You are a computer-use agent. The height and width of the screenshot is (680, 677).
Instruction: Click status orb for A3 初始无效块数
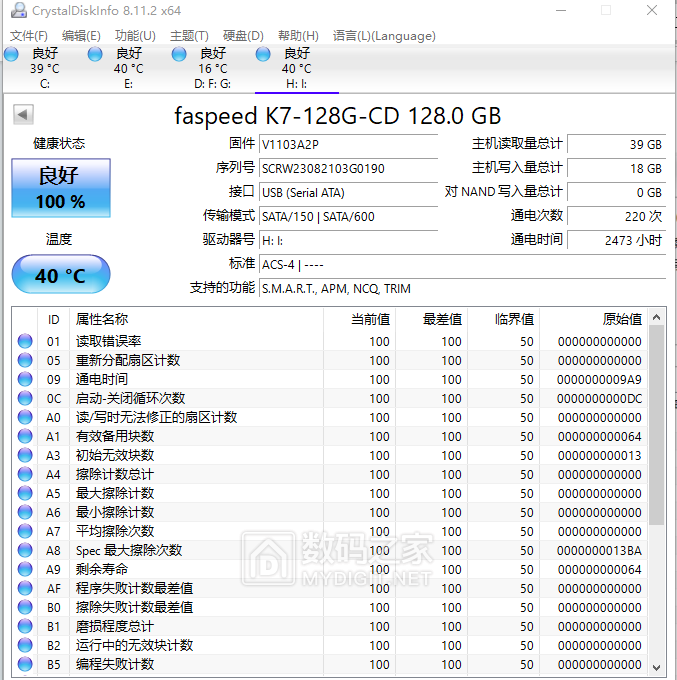25,455
